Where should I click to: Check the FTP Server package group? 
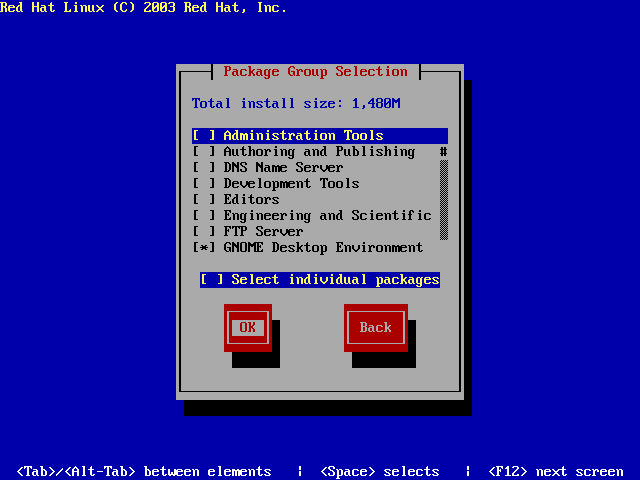[x=248, y=231]
